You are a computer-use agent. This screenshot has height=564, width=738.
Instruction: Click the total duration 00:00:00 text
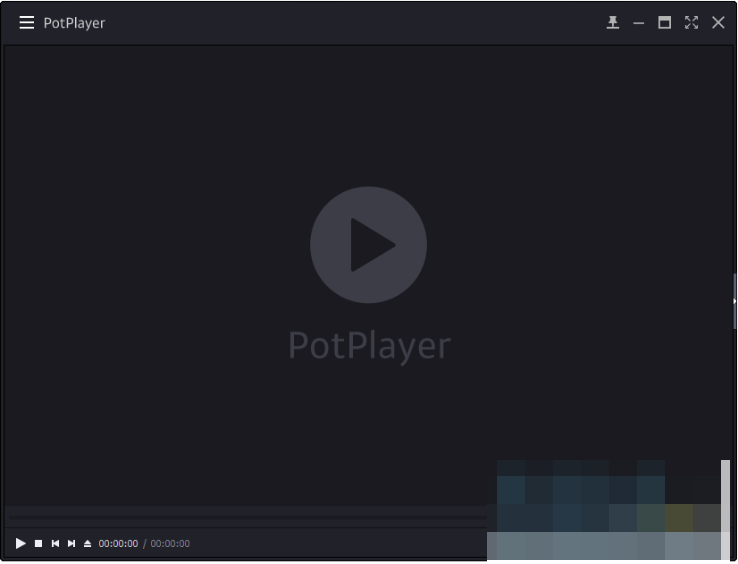(170, 544)
